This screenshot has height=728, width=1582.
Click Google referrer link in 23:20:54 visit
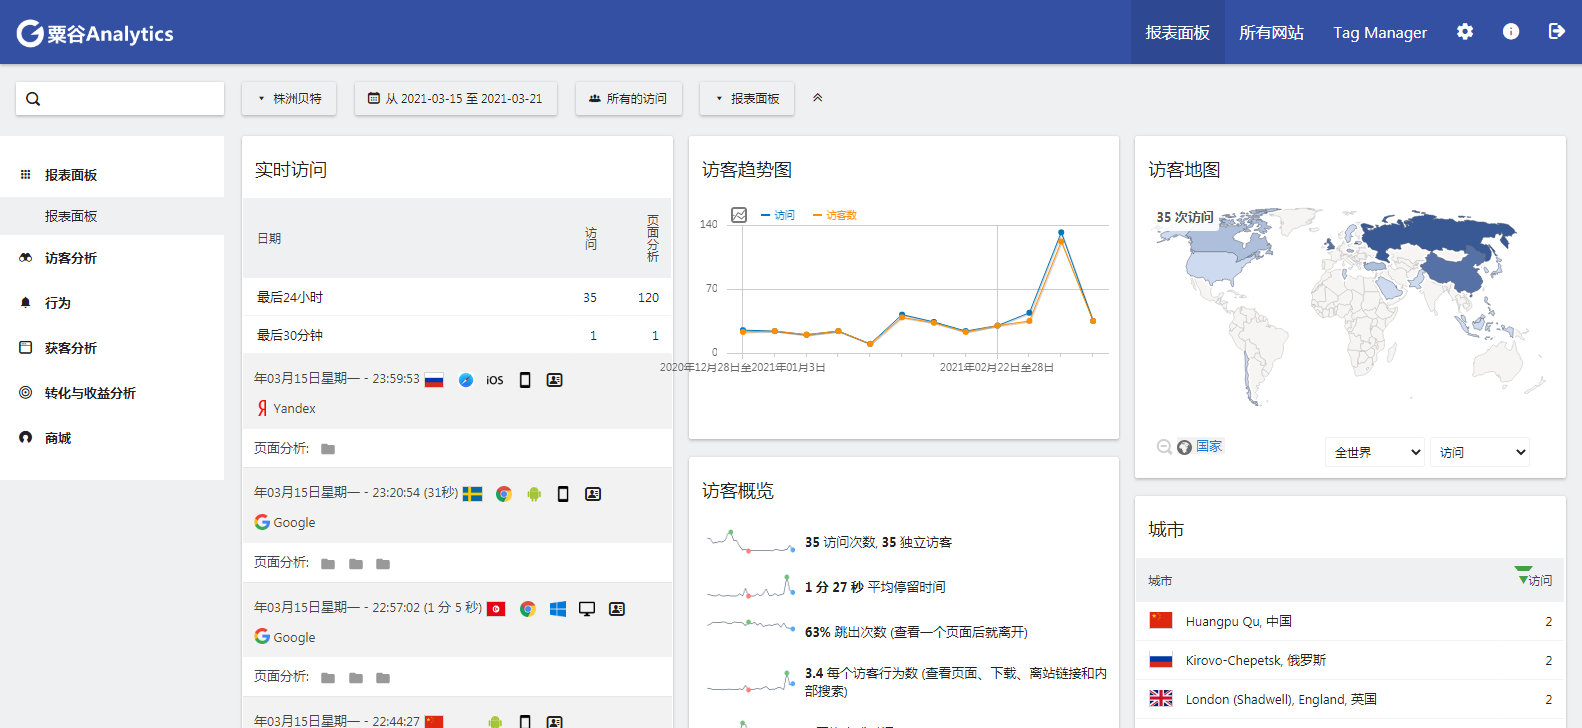coord(294,522)
